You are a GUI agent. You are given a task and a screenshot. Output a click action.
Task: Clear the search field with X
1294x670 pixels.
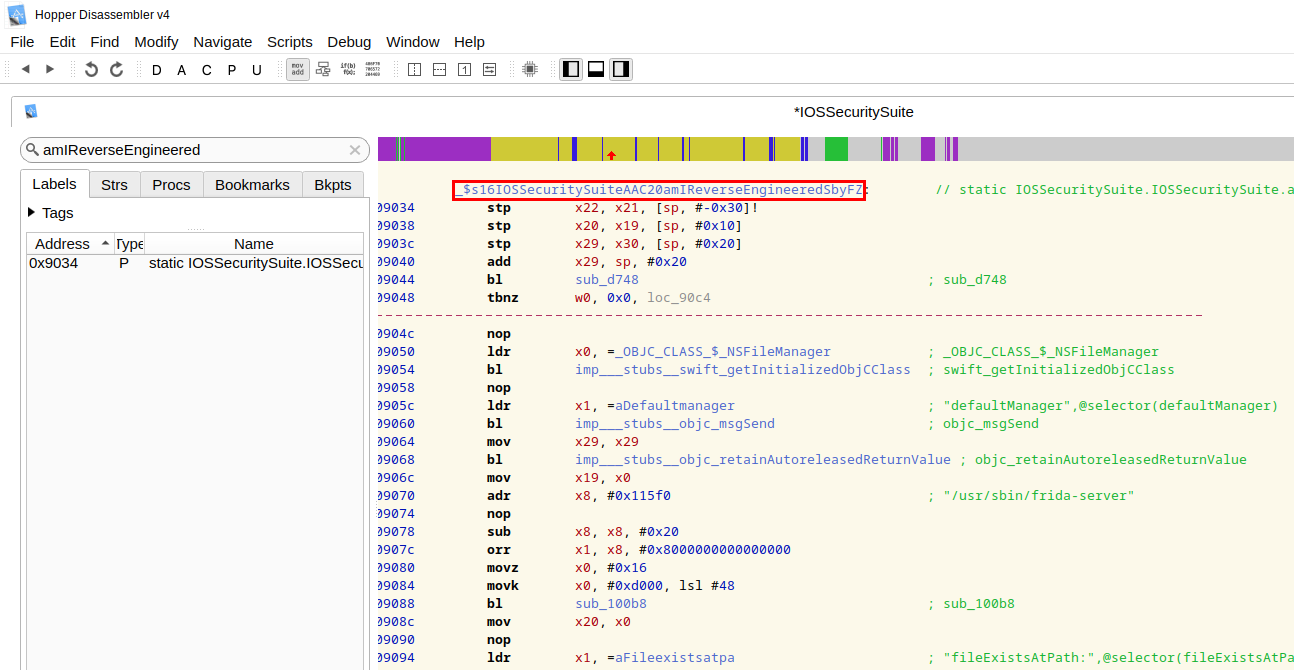tap(354, 150)
